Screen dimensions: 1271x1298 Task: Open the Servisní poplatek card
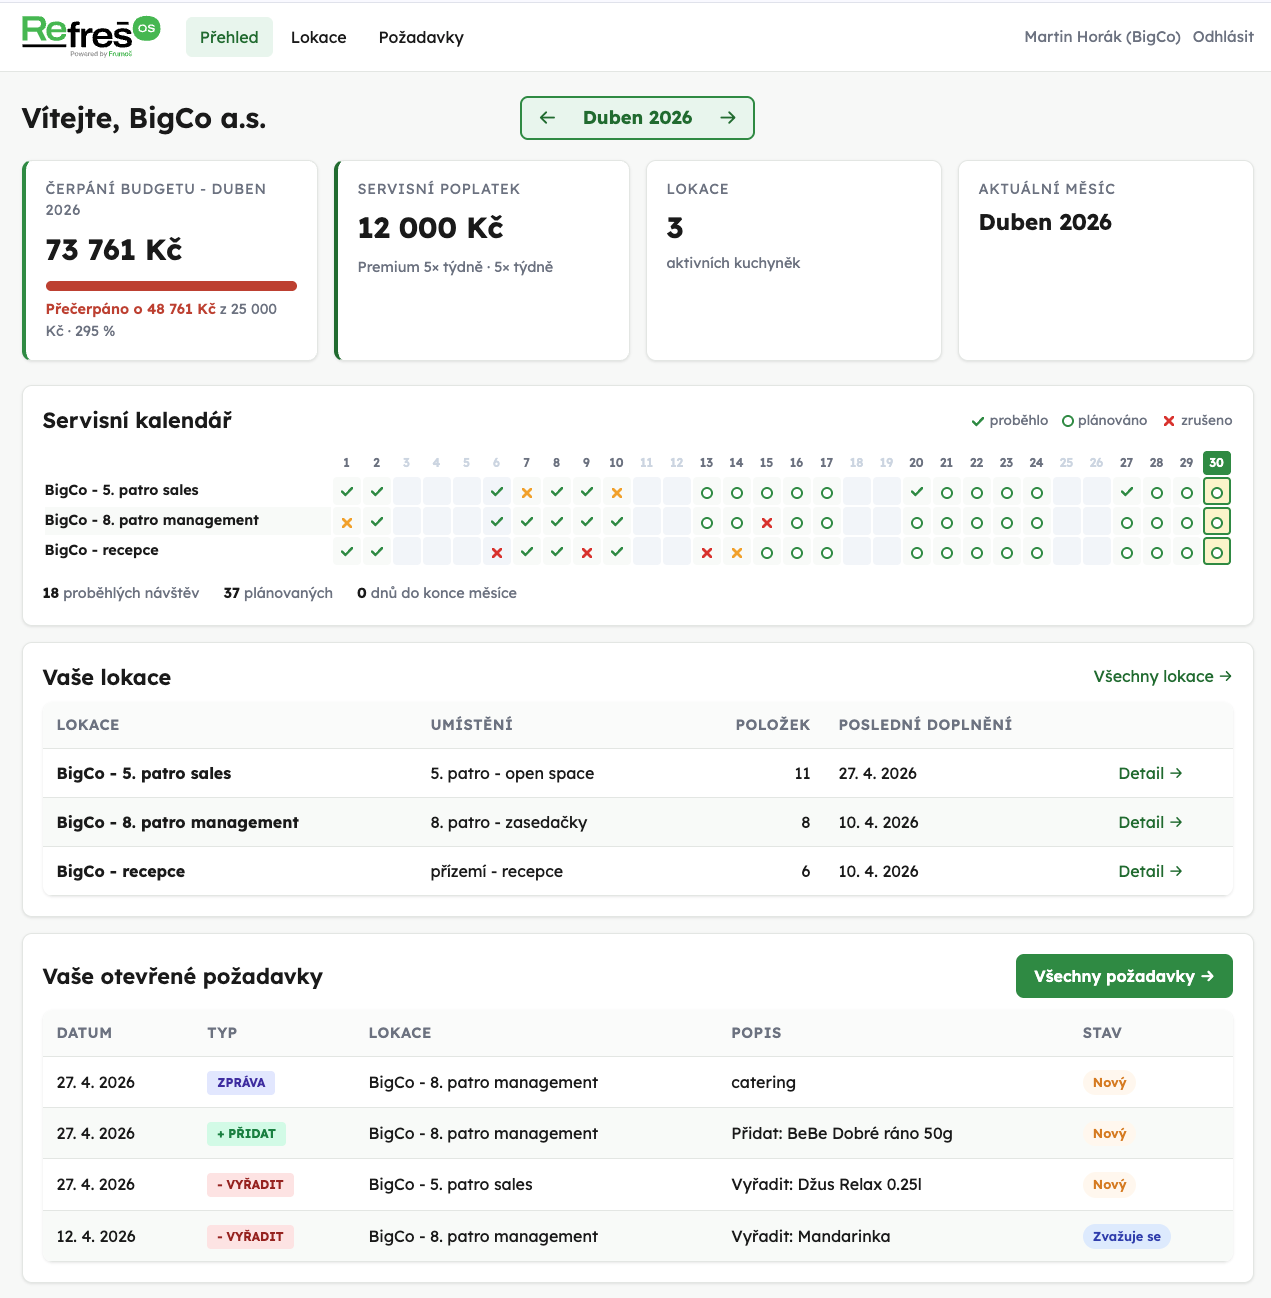point(482,260)
